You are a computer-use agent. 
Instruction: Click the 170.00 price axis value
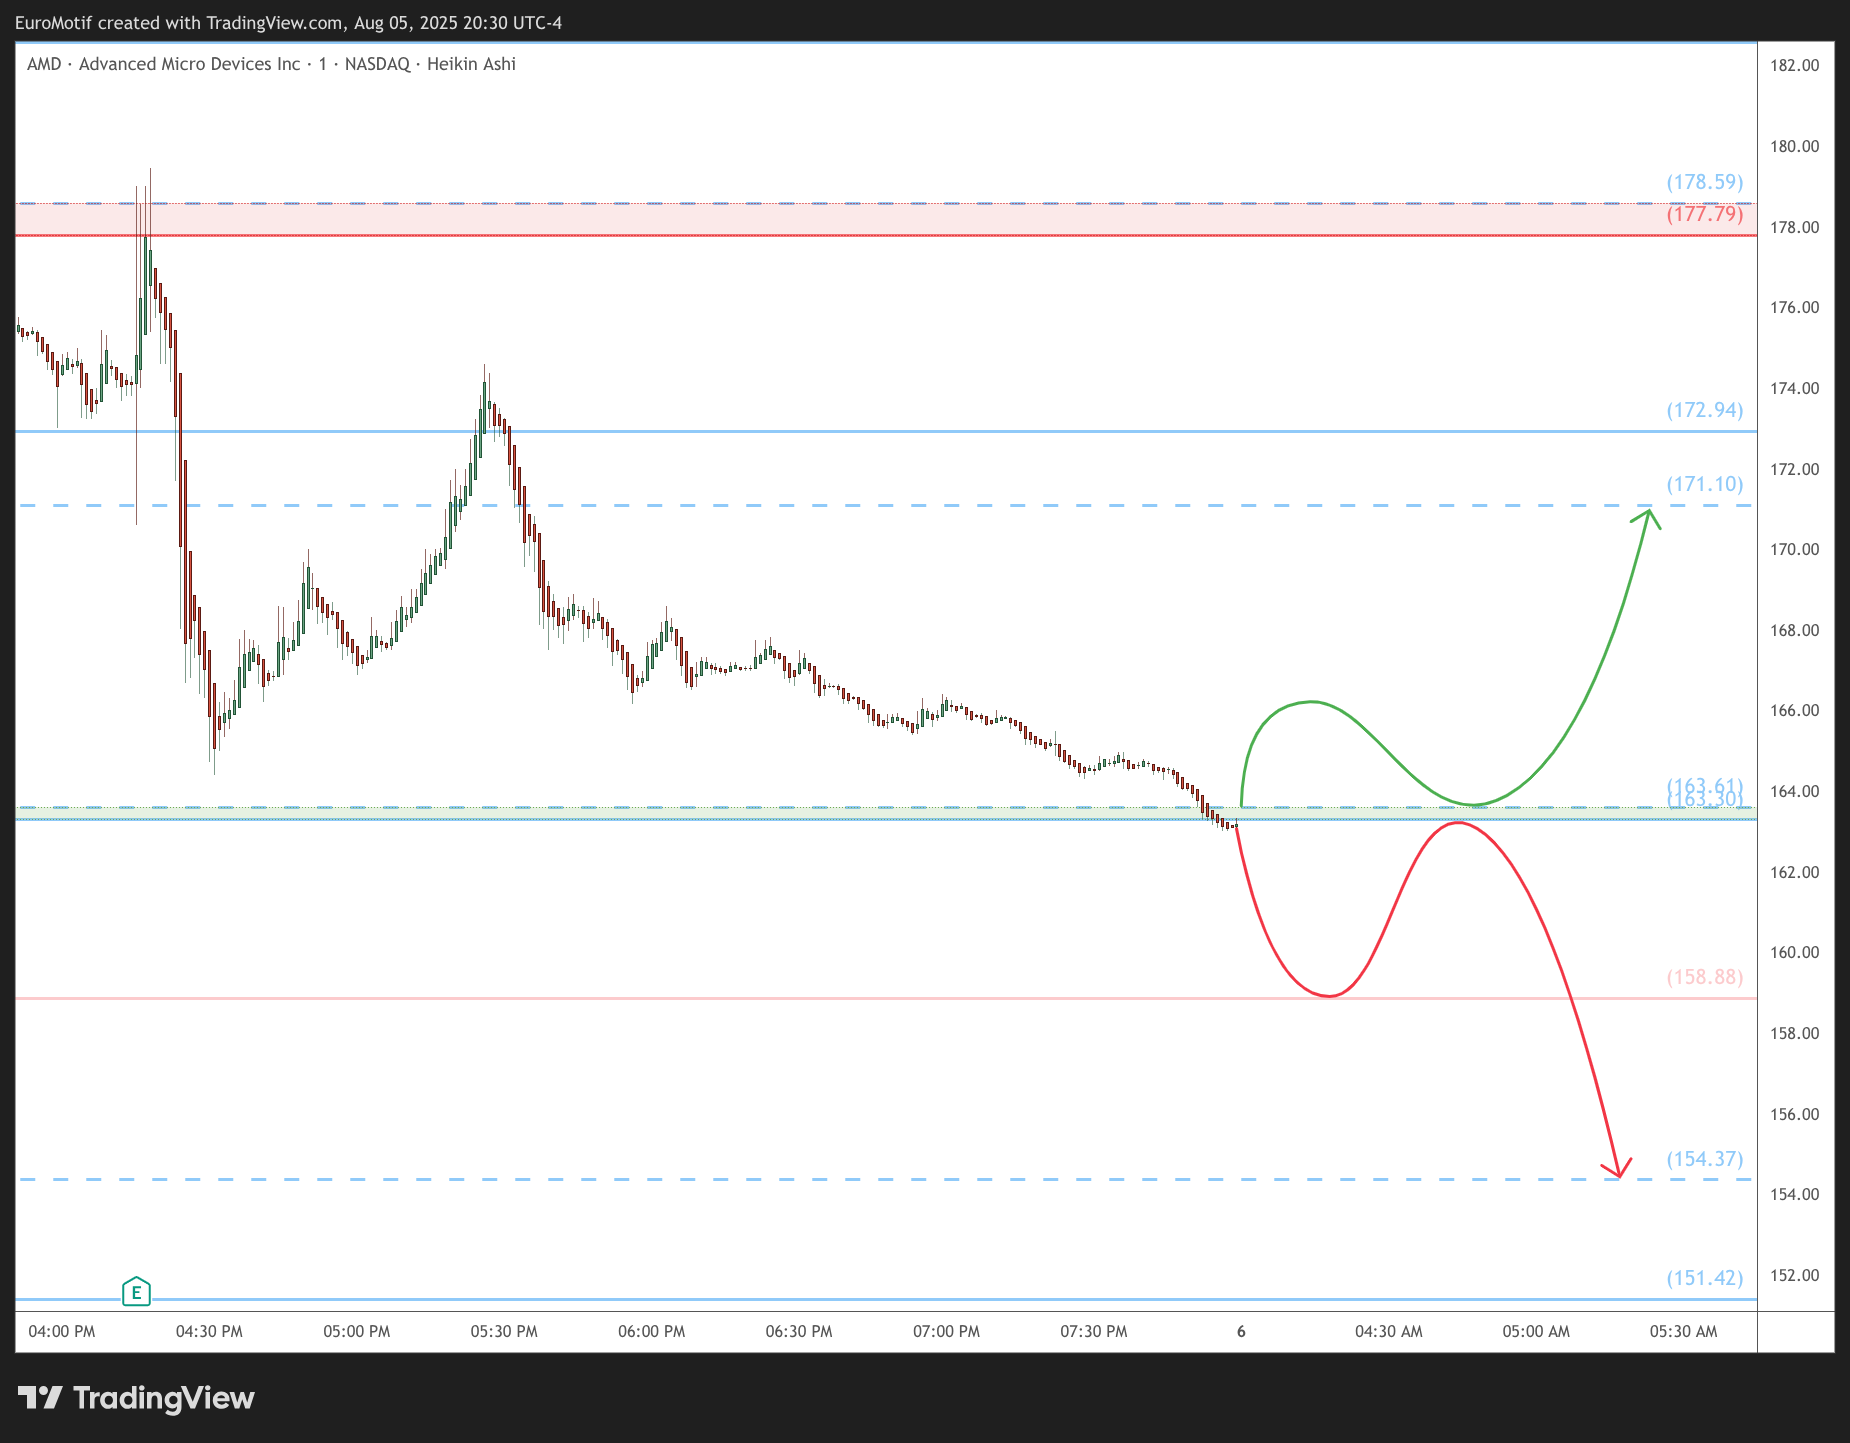click(1794, 549)
